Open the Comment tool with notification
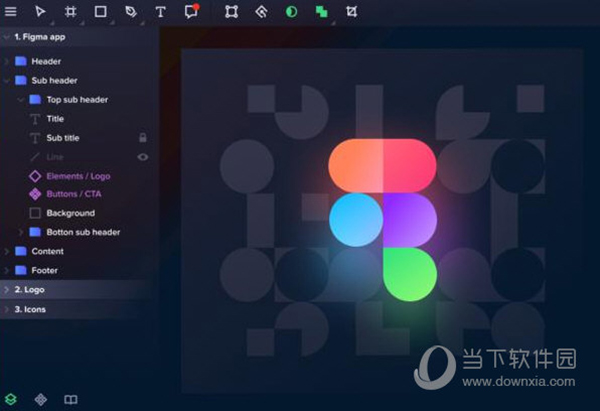The height and width of the screenshot is (411, 600). pos(191,12)
